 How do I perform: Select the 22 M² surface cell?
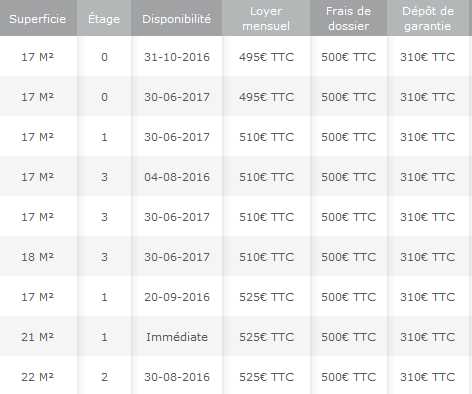(38, 377)
